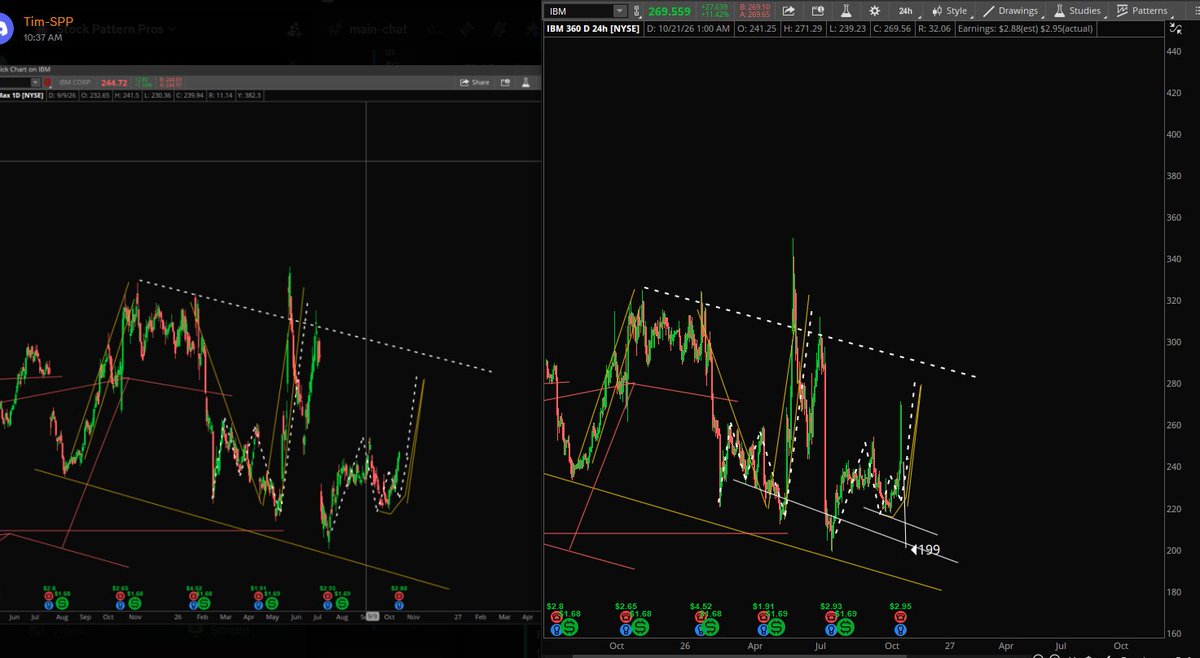Open the flask icon in right chart toolbar
Image resolution: width=1200 pixels, height=658 pixels.
tap(846, 11)
